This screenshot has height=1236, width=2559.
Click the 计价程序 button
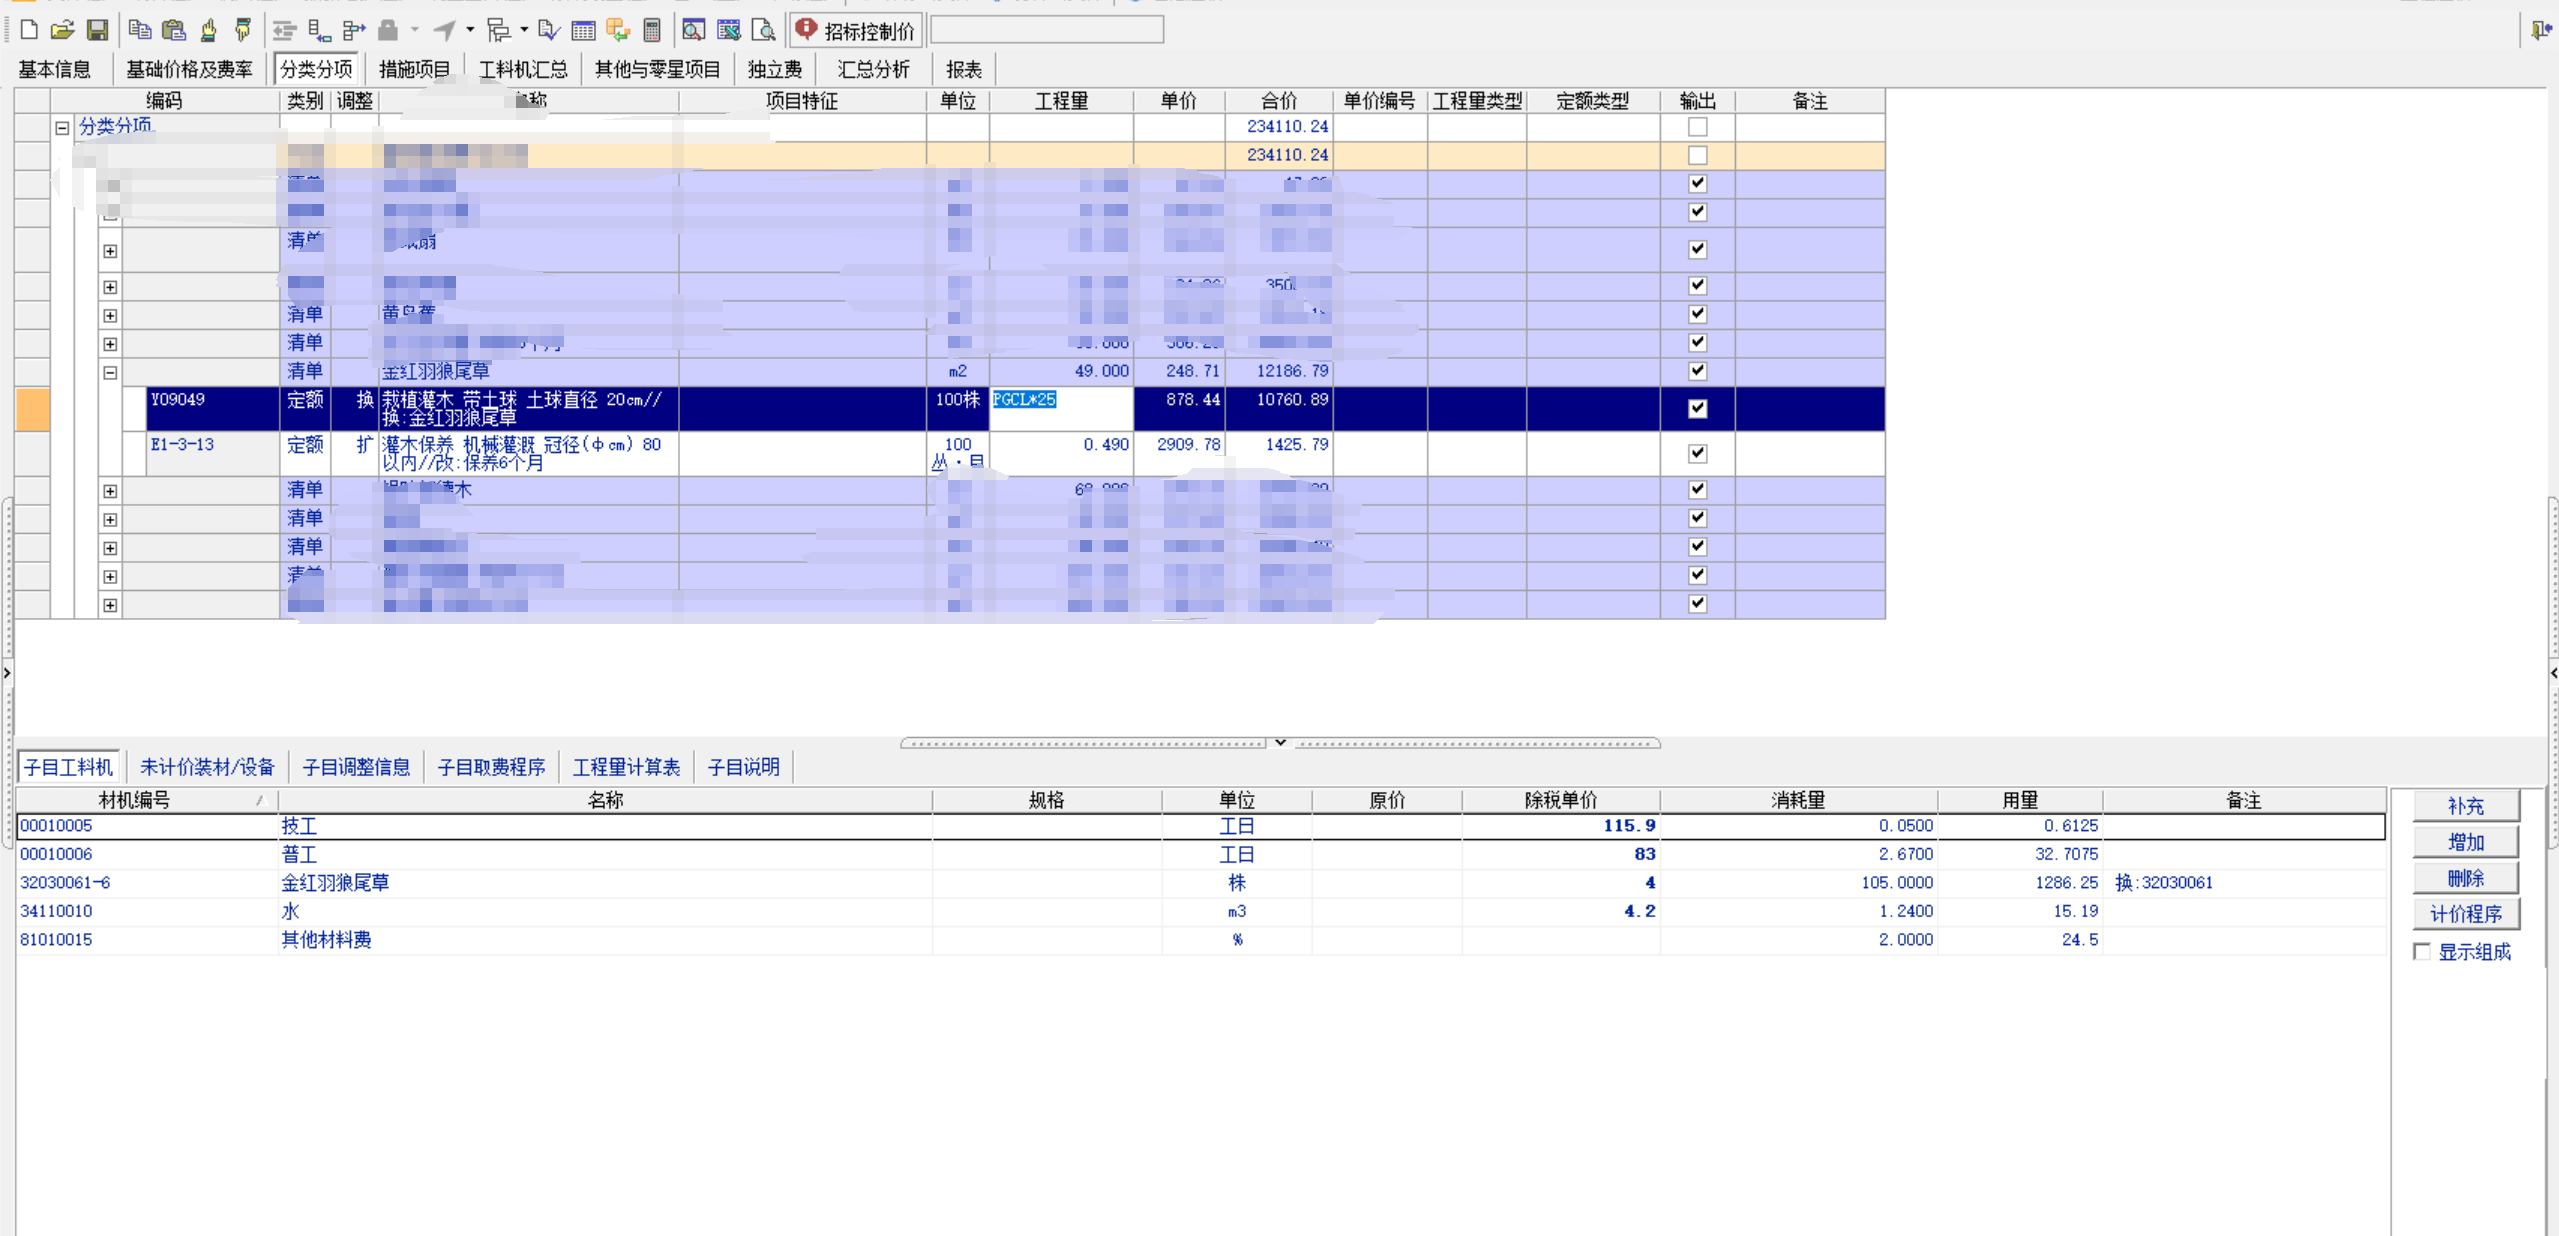coord(2465,914)
